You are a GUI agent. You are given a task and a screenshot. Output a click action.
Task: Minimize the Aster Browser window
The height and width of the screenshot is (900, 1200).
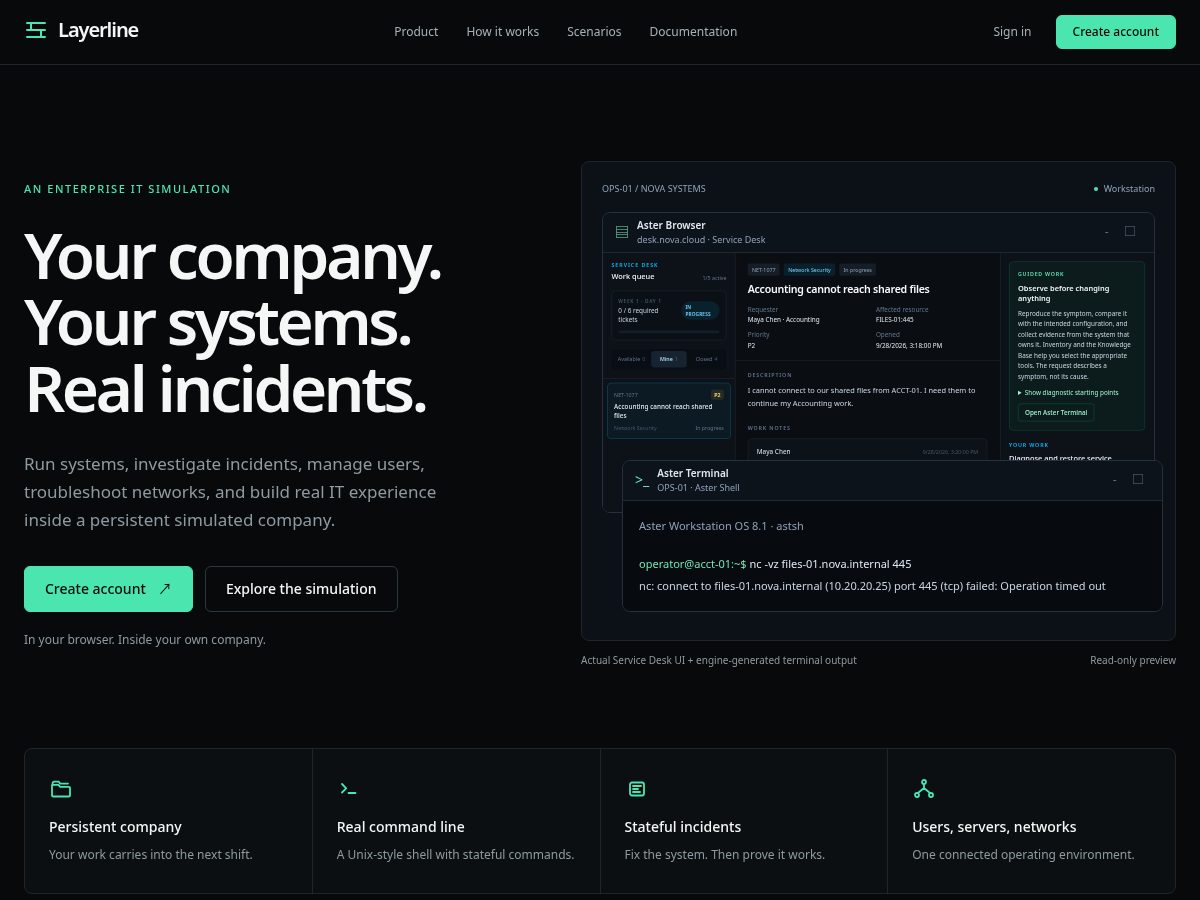point(1106,232)
